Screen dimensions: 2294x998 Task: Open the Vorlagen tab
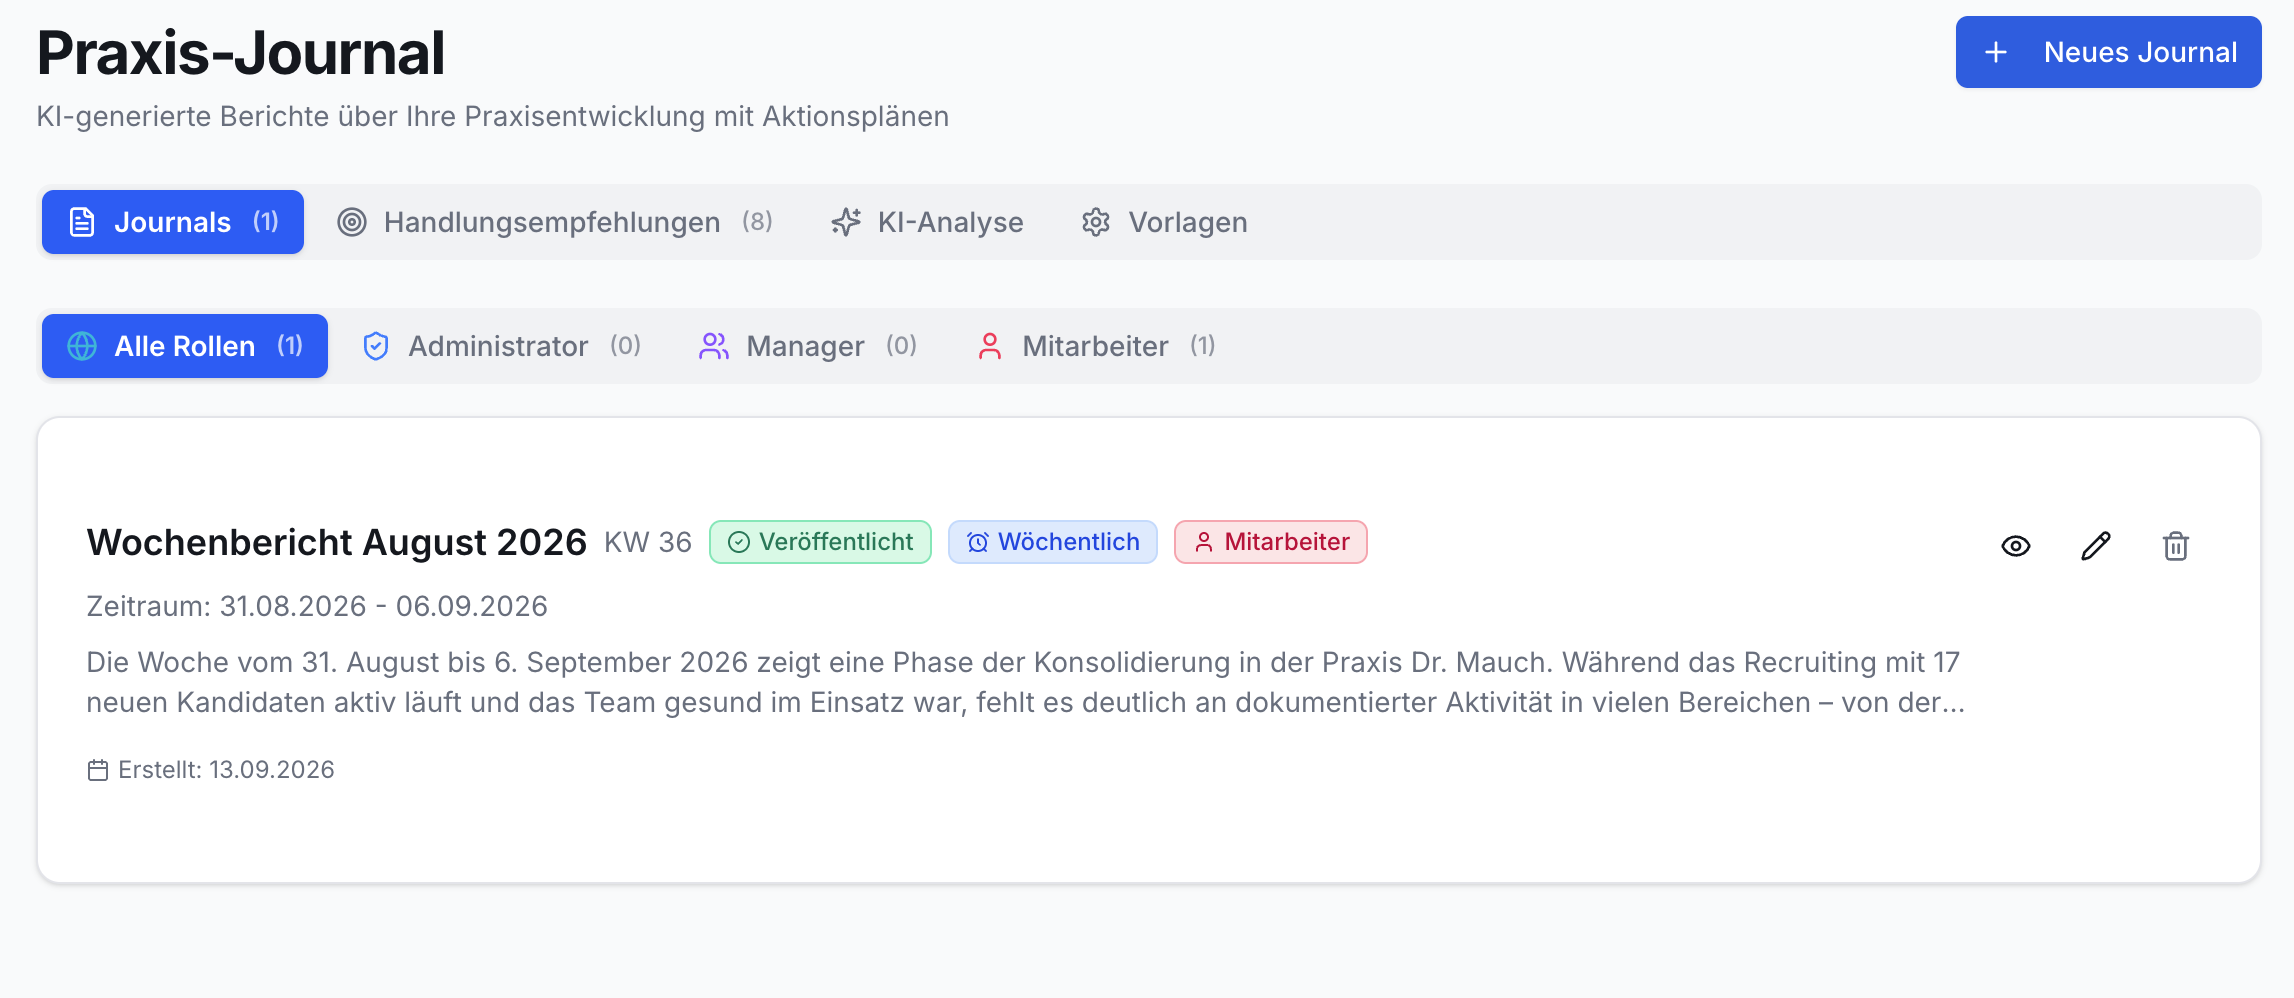point(1164,222)
